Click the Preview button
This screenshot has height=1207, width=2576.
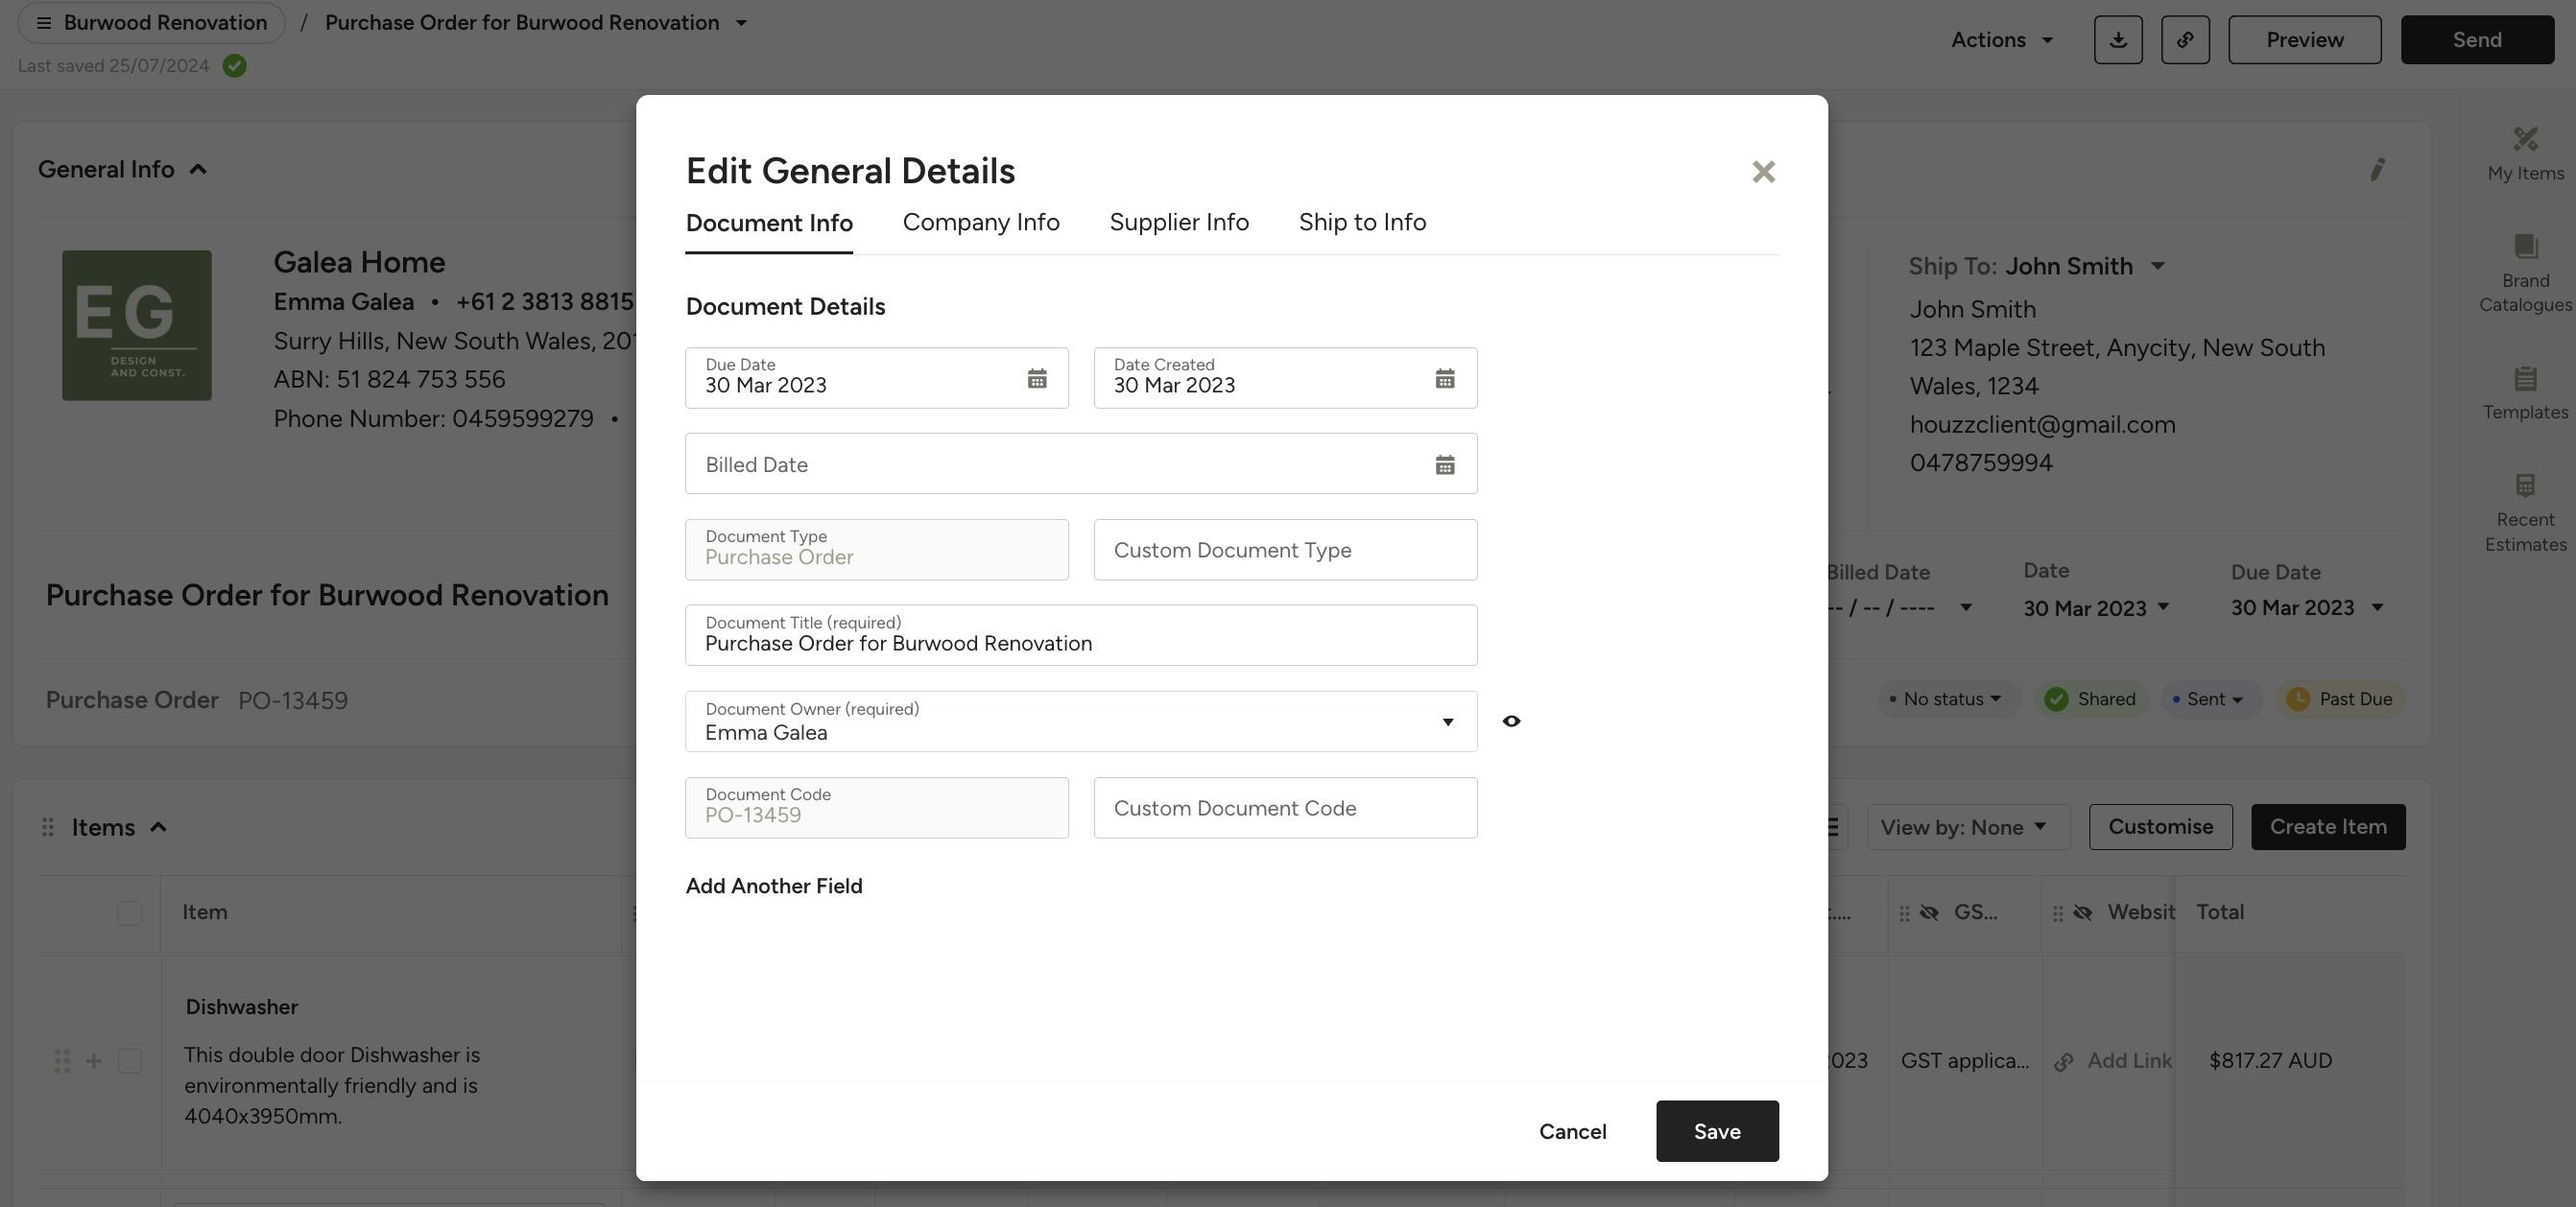pyautogui.click(x=2304, y=40)
